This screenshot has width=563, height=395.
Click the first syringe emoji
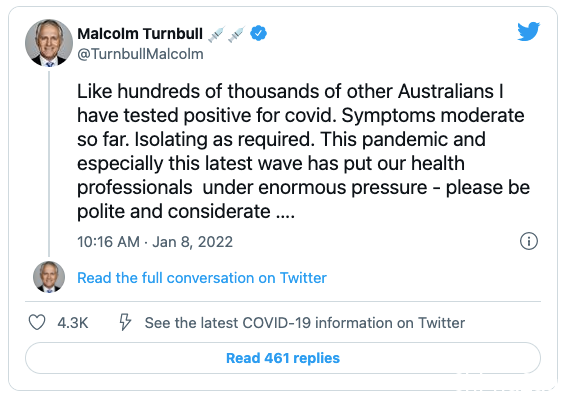[217, 34]
